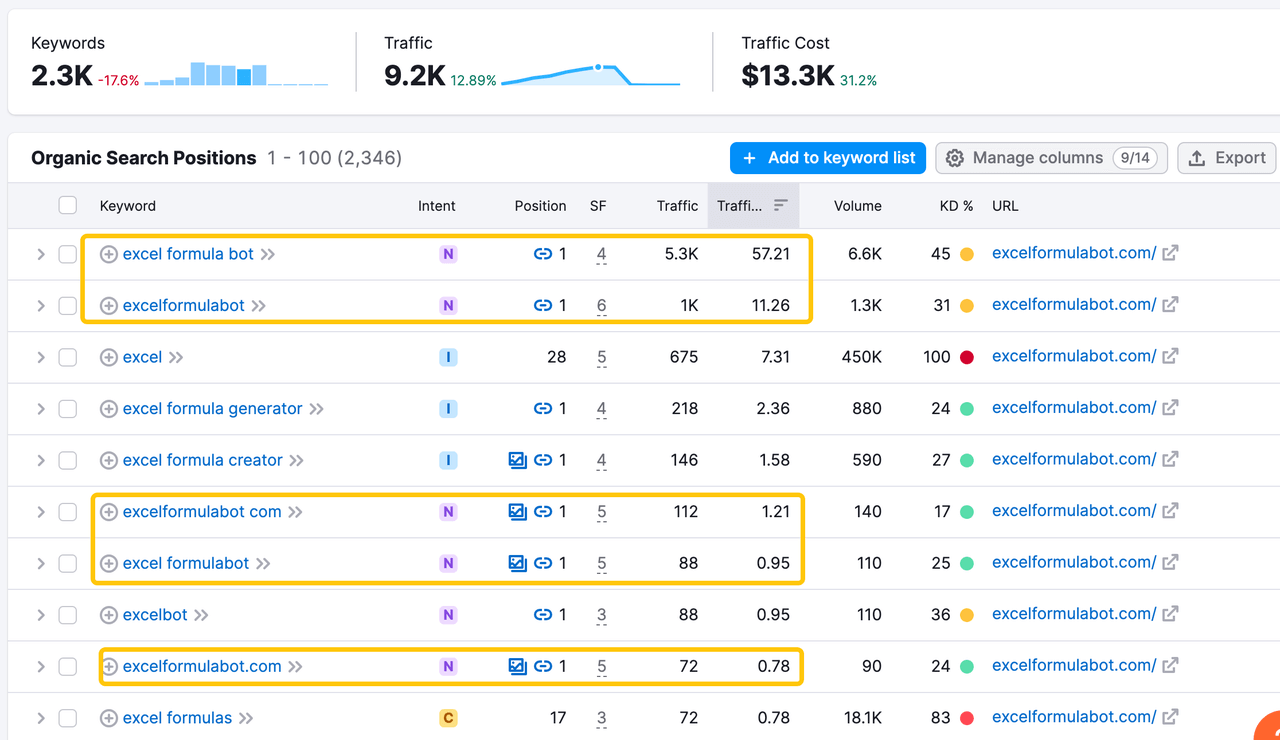Click image pack icon in 'excelformulabot.com' row
The image size is (1280, 740).
point(517,666)
